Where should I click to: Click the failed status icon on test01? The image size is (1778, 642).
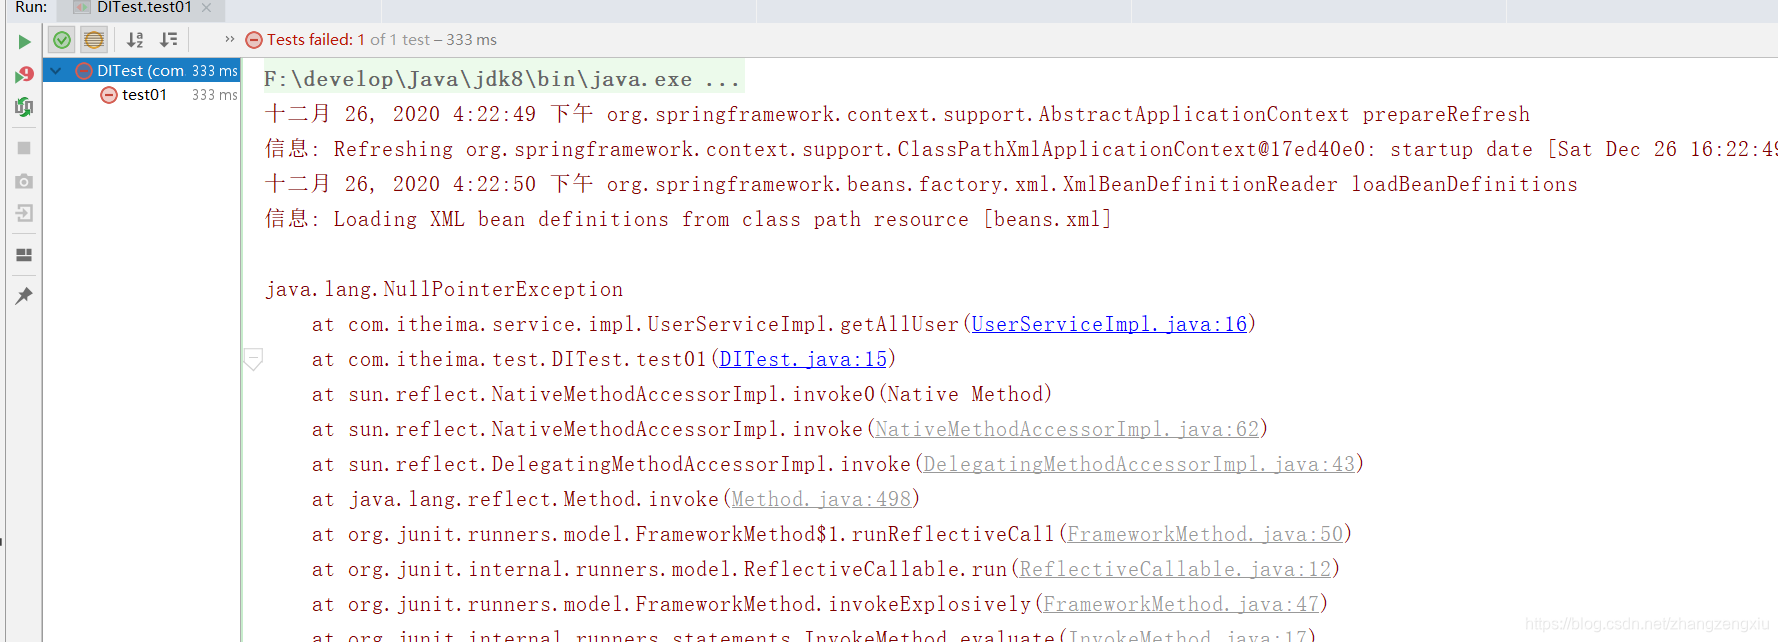point(109,94)
